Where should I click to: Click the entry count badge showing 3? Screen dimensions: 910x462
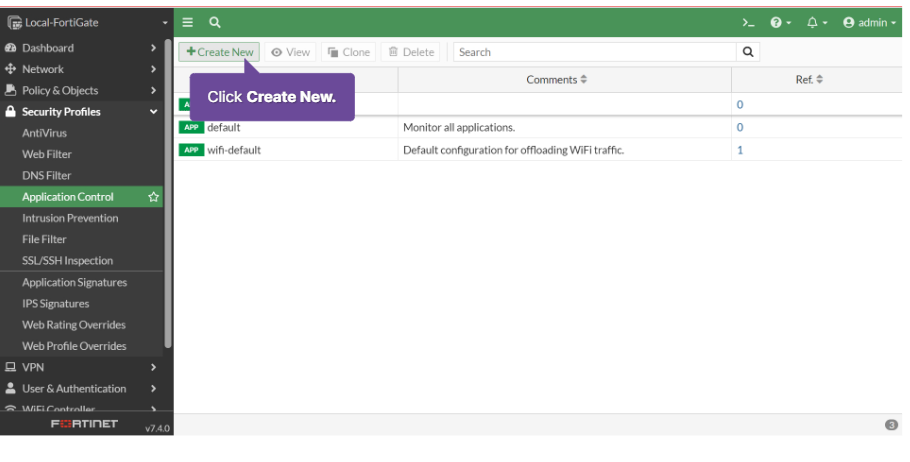[891, 425]
